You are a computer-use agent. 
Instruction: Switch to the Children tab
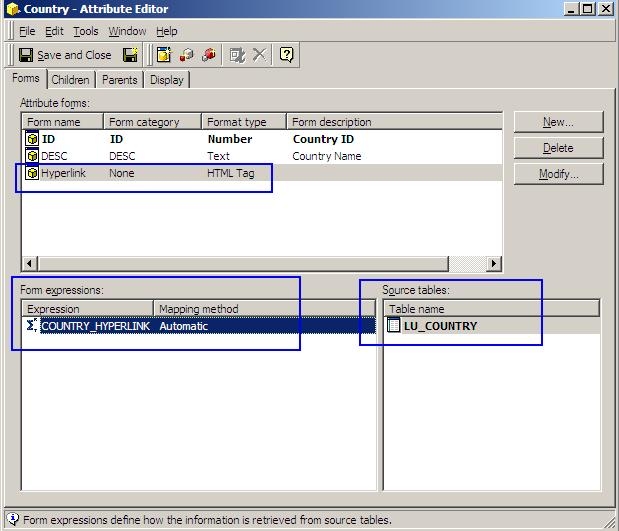(x=70, y=80)
